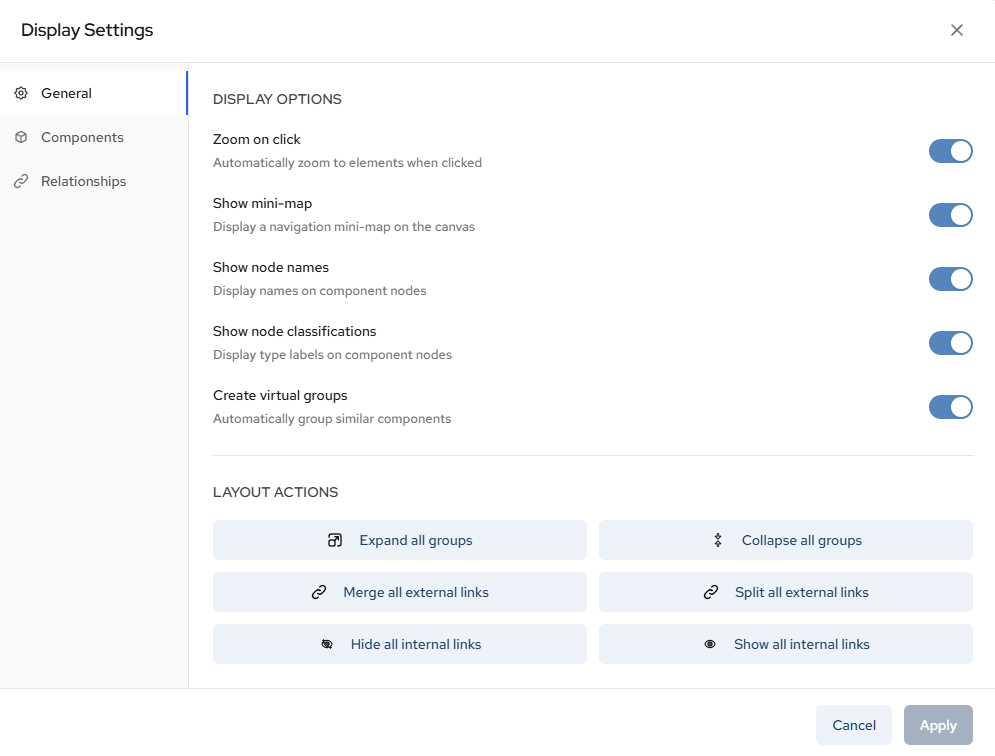Close the Display Settings dialog
The width and height of the screenshot is (995, 756).
click(x=957, y=30)
